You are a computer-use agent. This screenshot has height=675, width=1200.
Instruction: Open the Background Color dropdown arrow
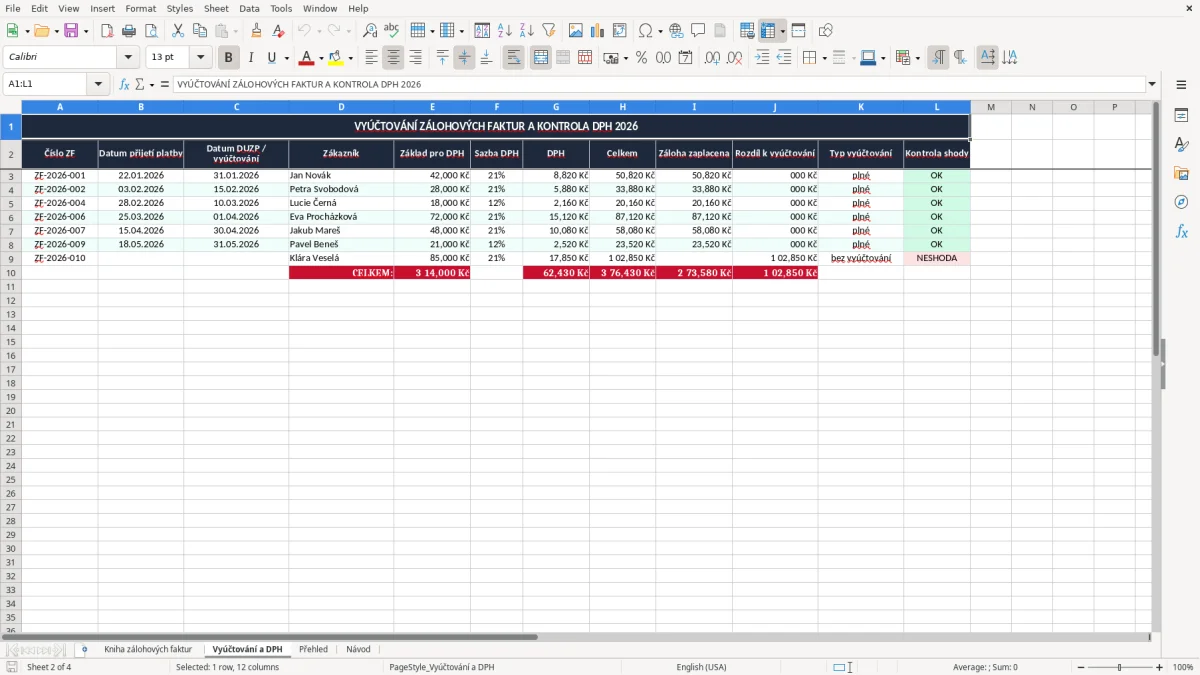[x=350, y=58]
